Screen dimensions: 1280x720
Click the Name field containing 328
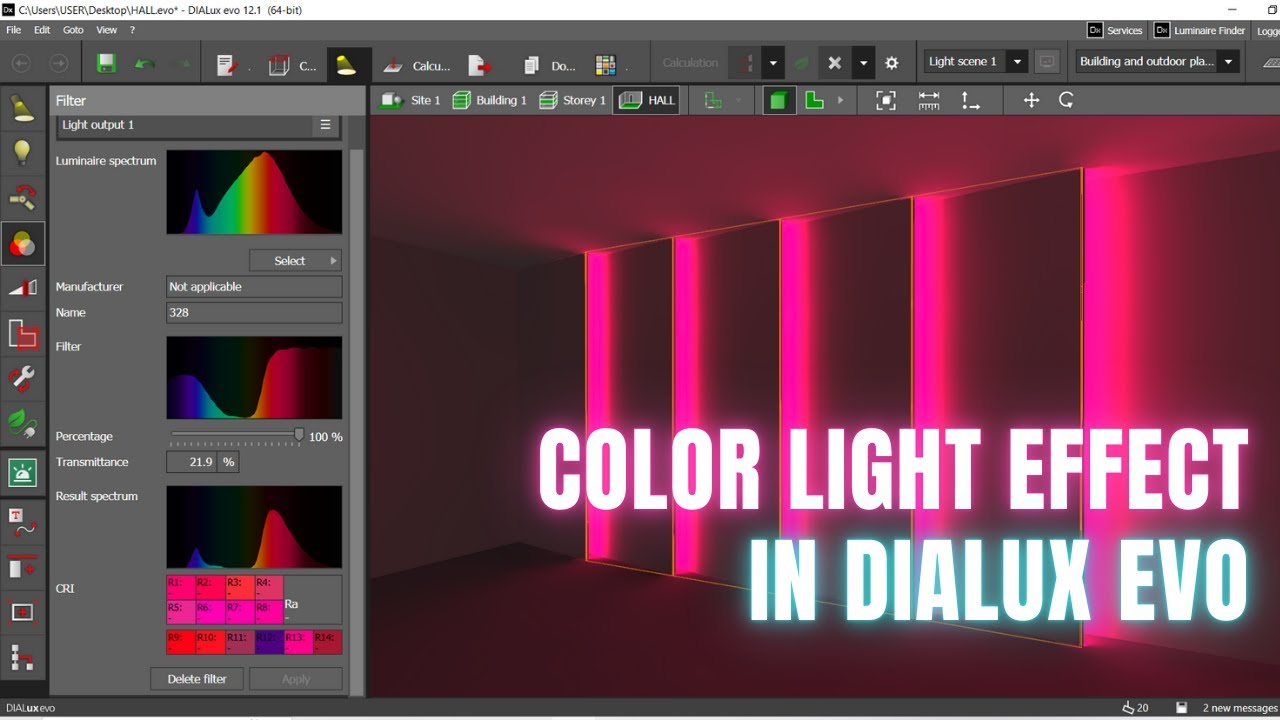254,313
